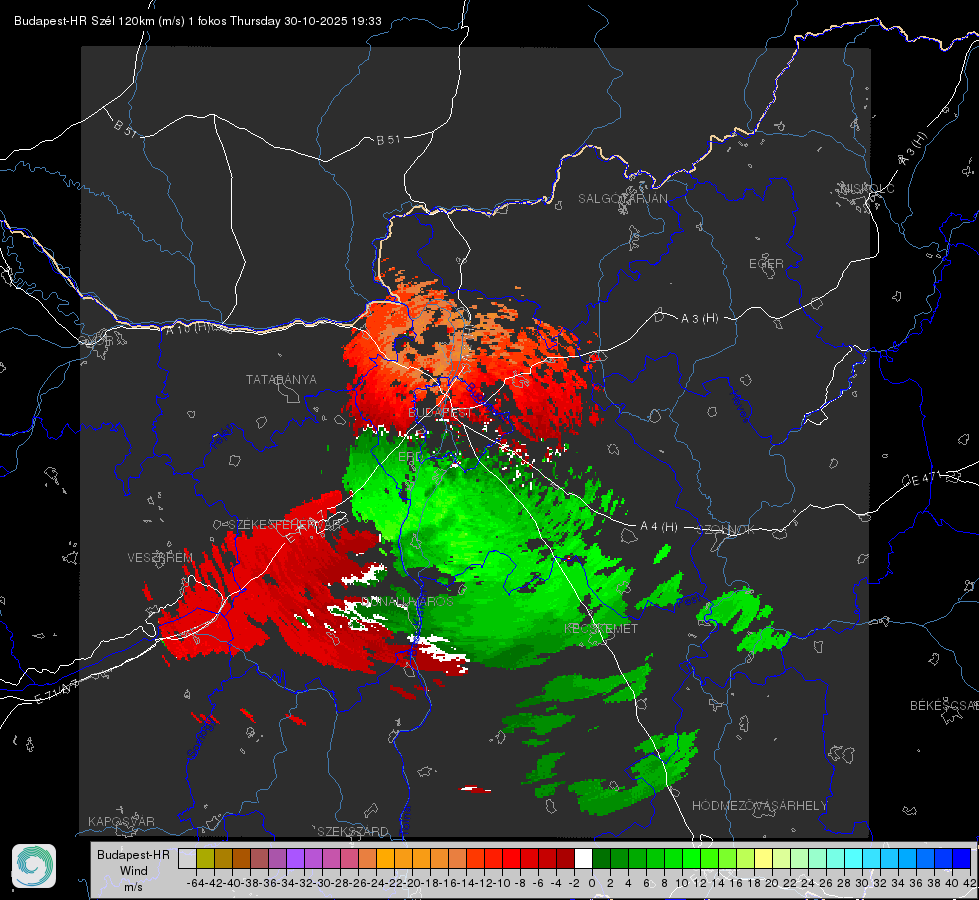Click the BÉKÉSCSABA city label

[x=944, y=706]
